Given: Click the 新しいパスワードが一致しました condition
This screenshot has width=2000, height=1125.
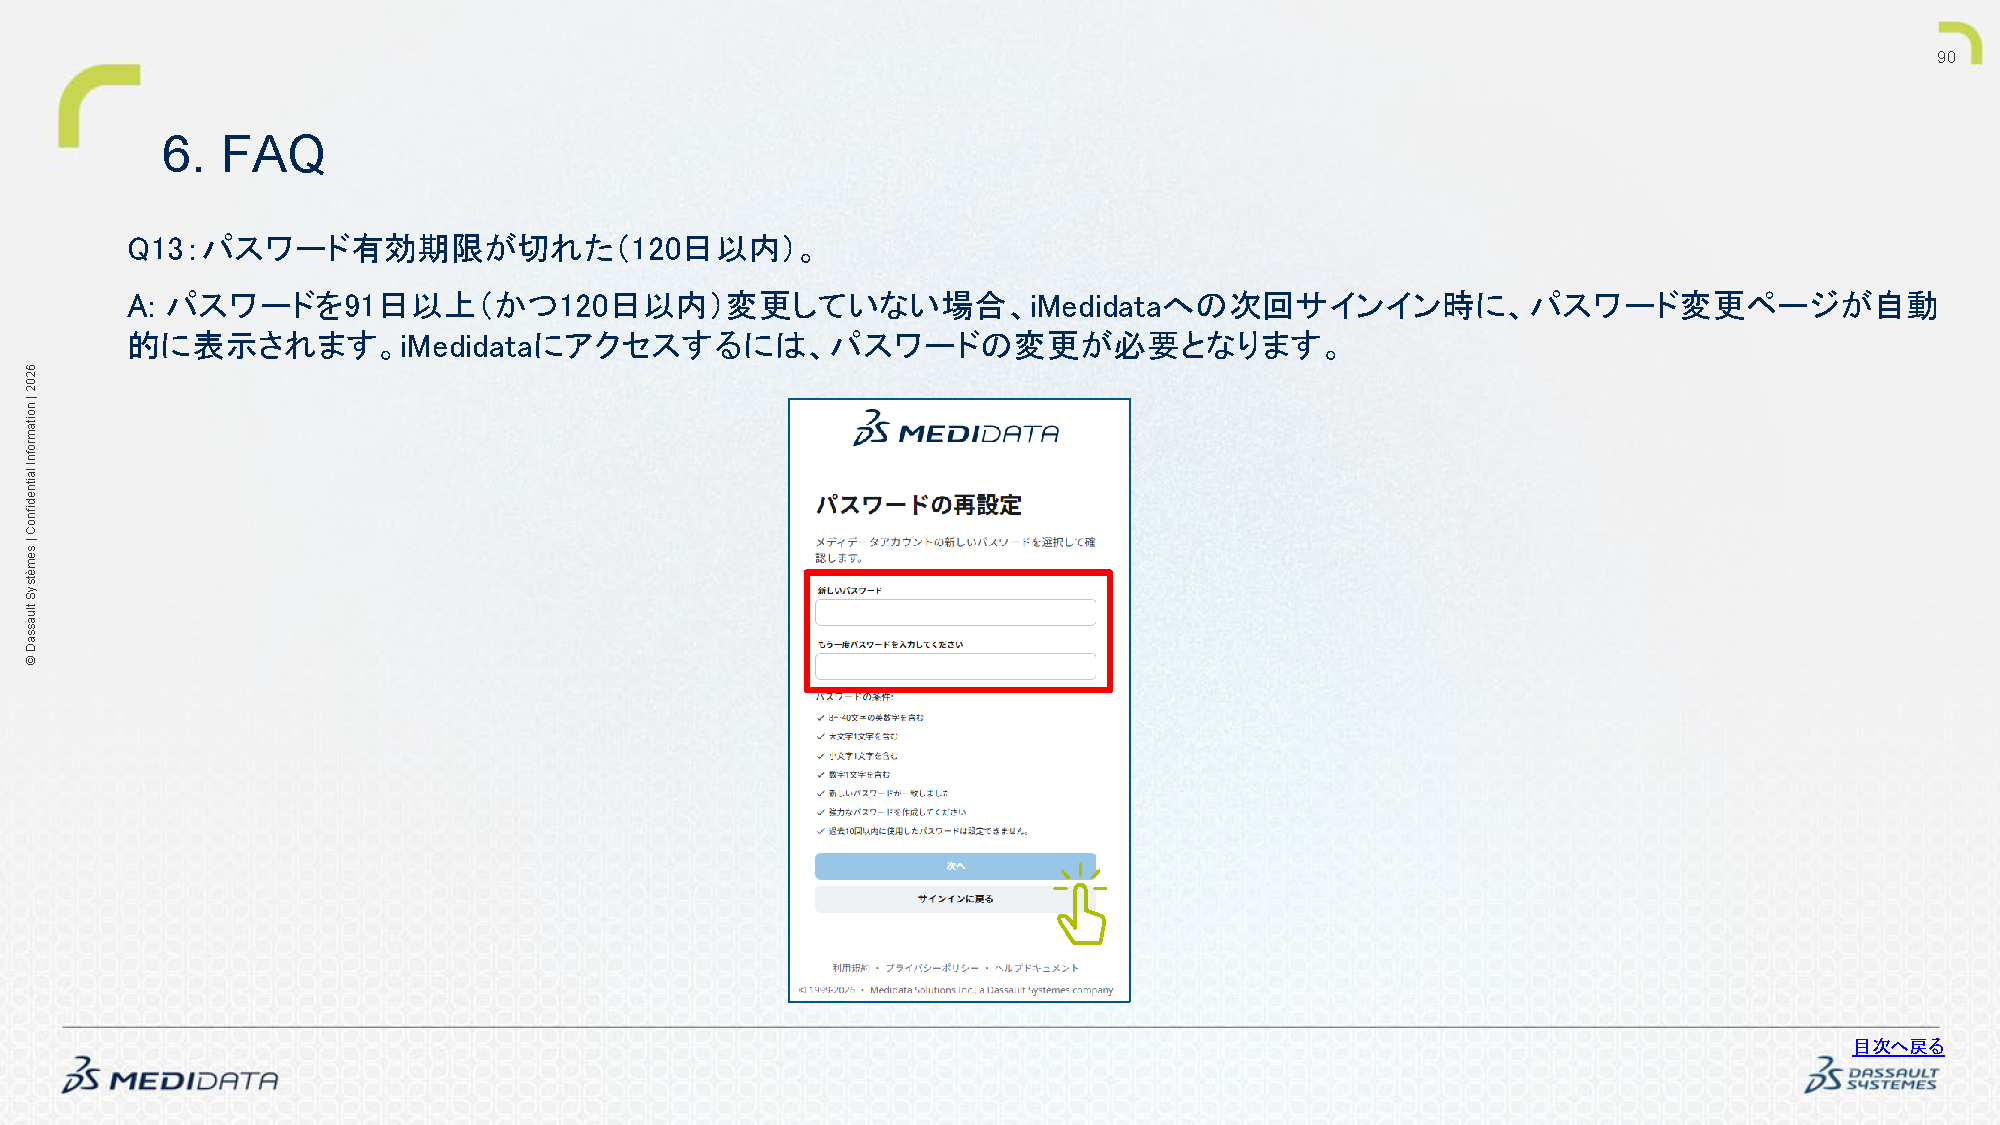Looking at the screenshot, I should pos(882,793).
